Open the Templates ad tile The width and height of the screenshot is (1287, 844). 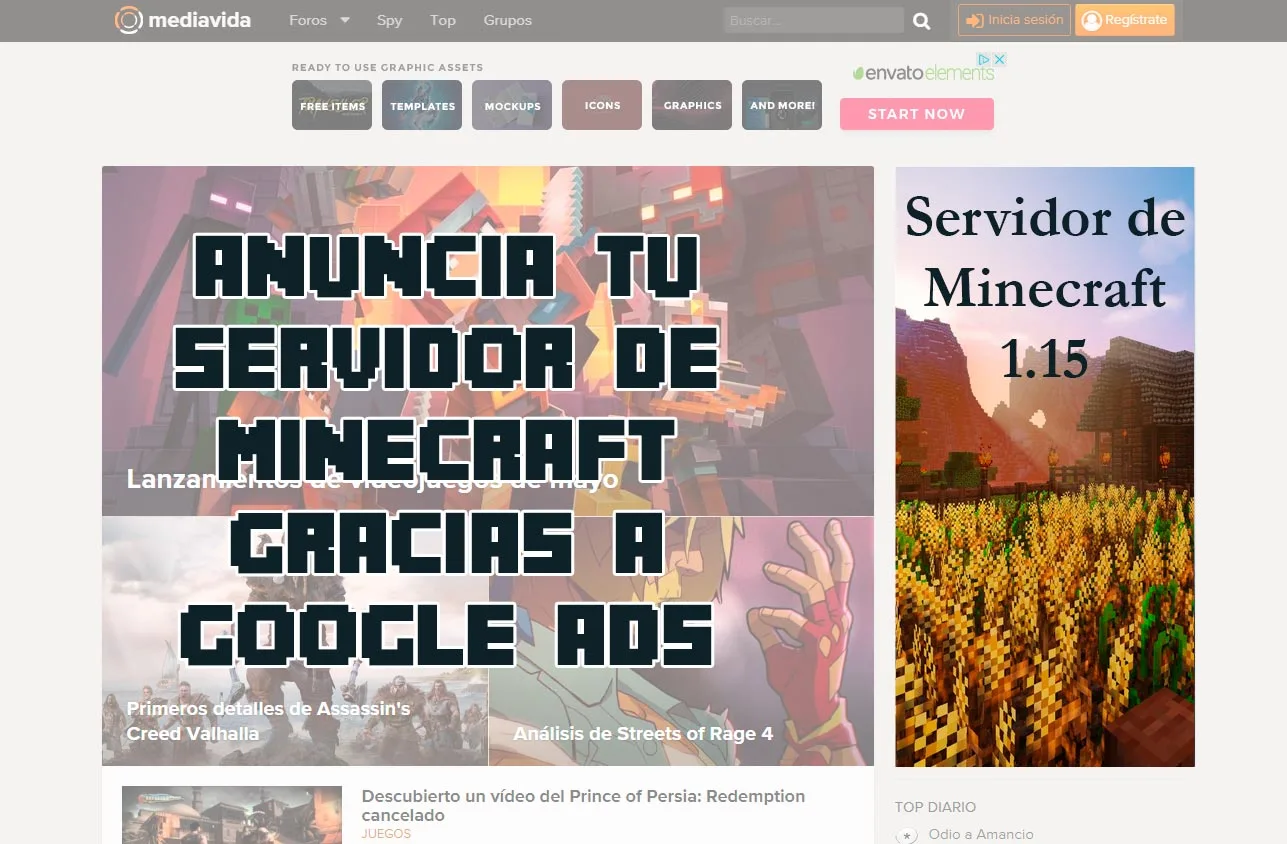point(422,105)
